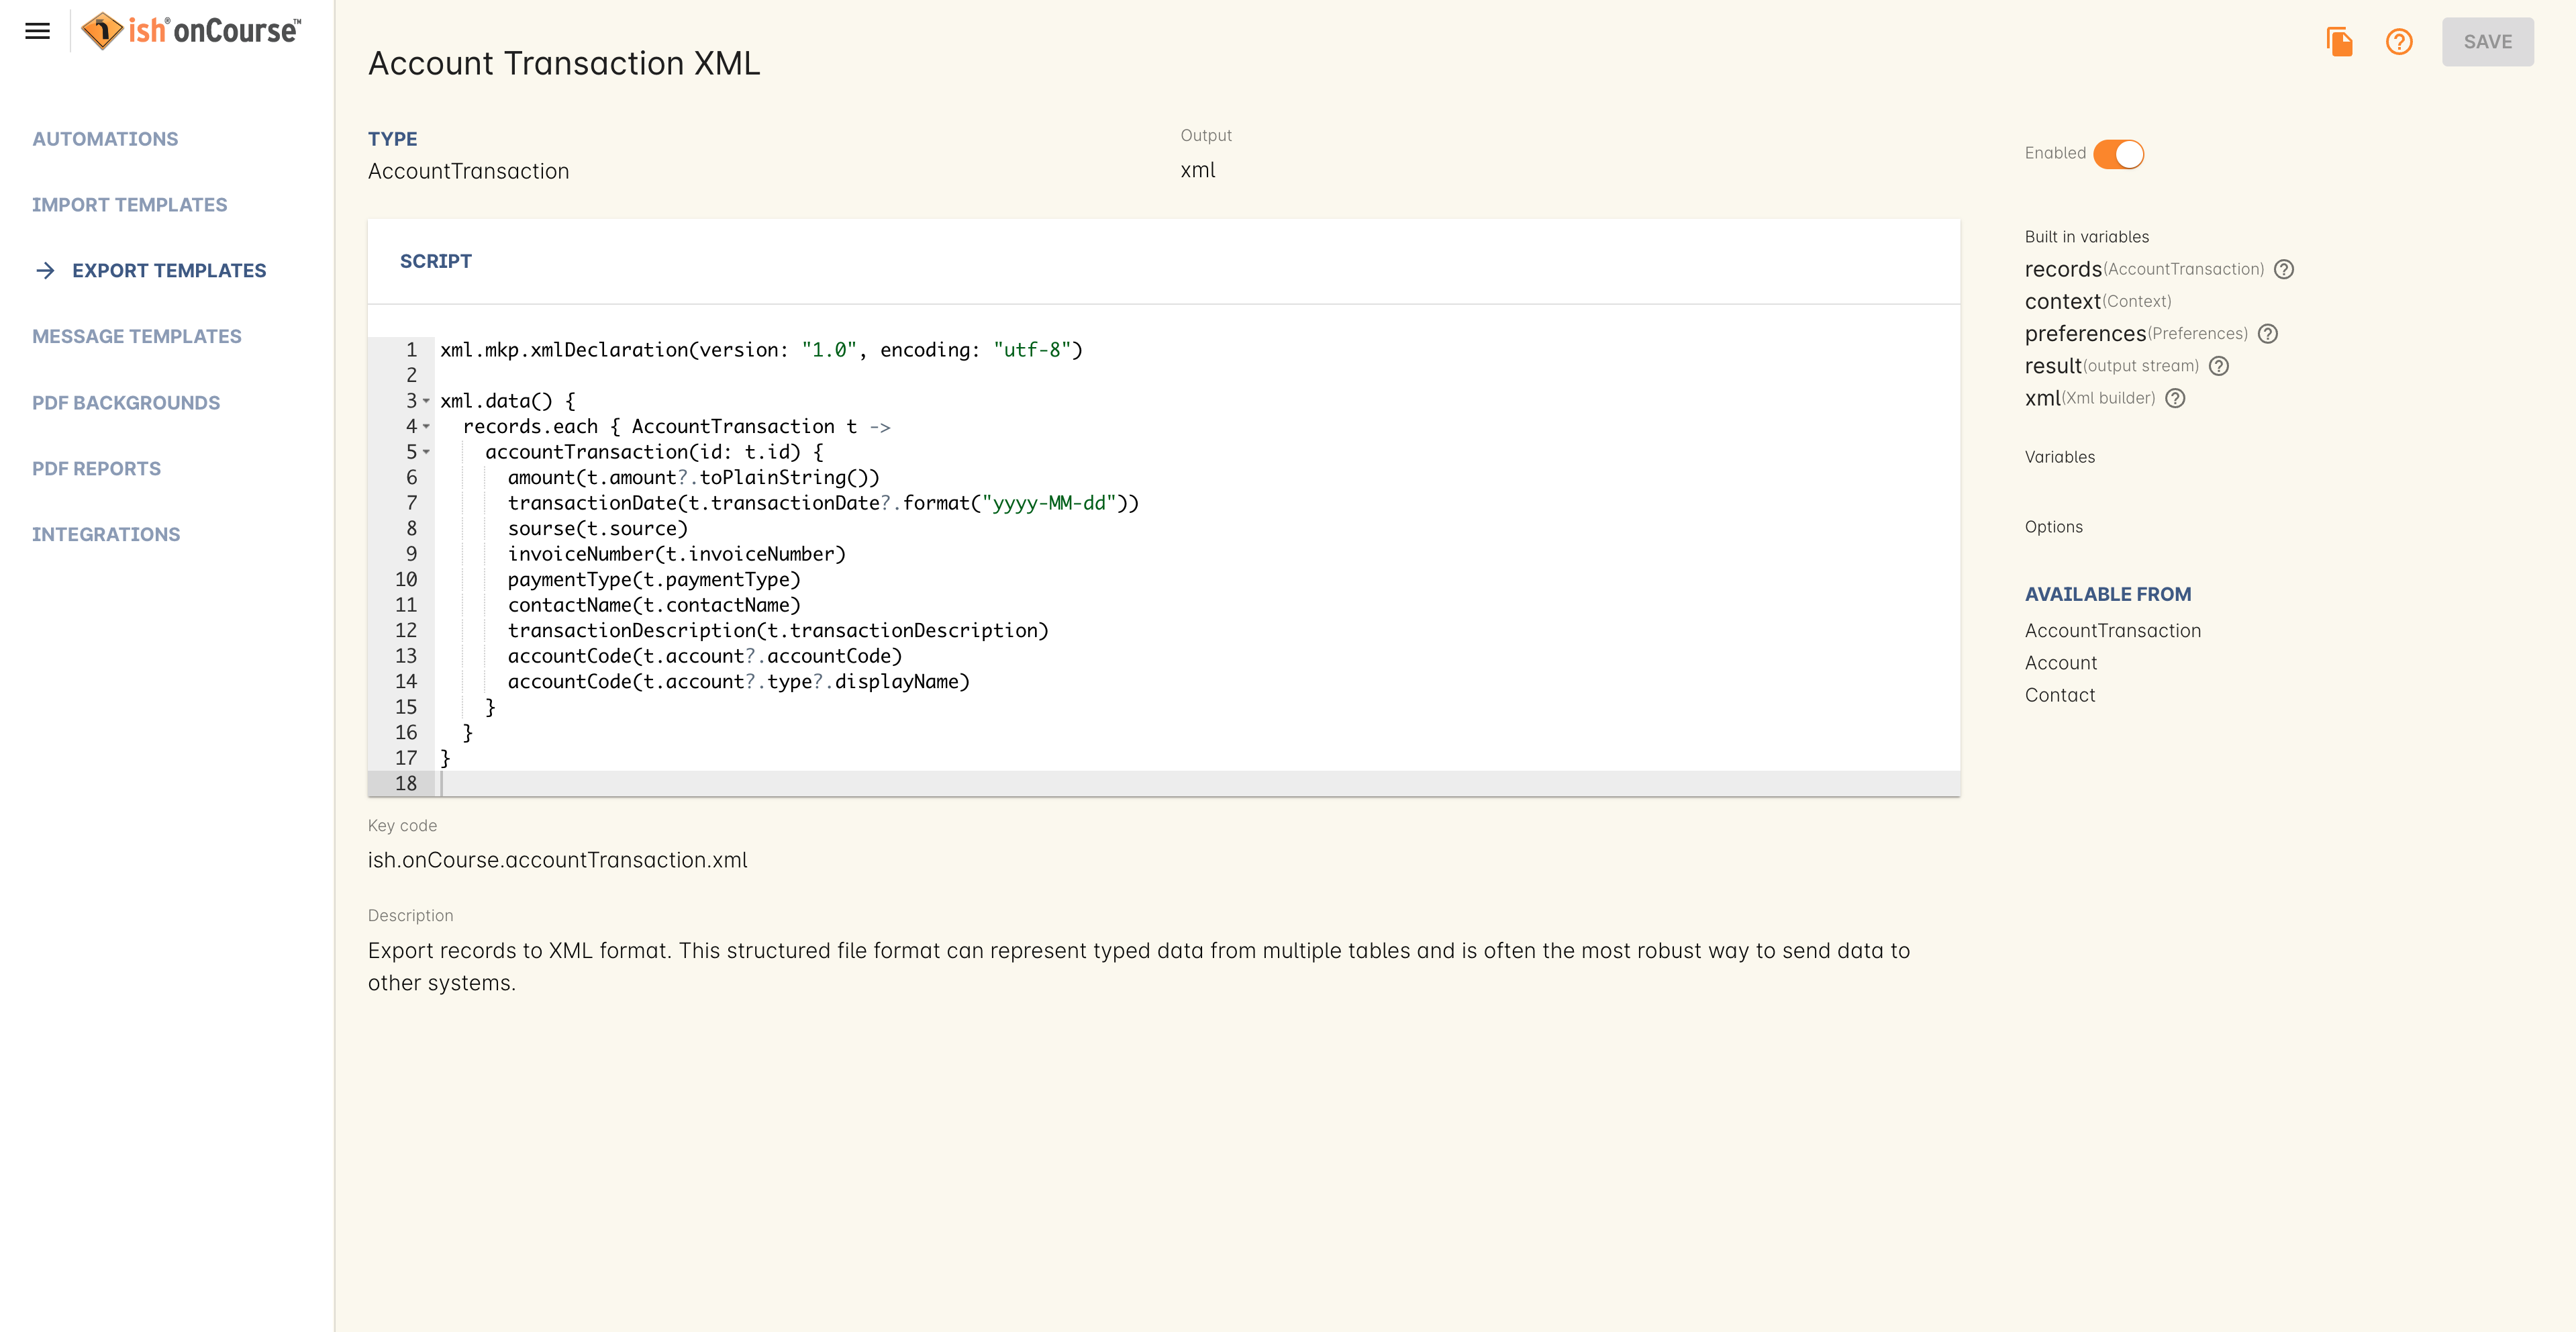Click the xml(Xml builder) help icon

(2177, 397)
